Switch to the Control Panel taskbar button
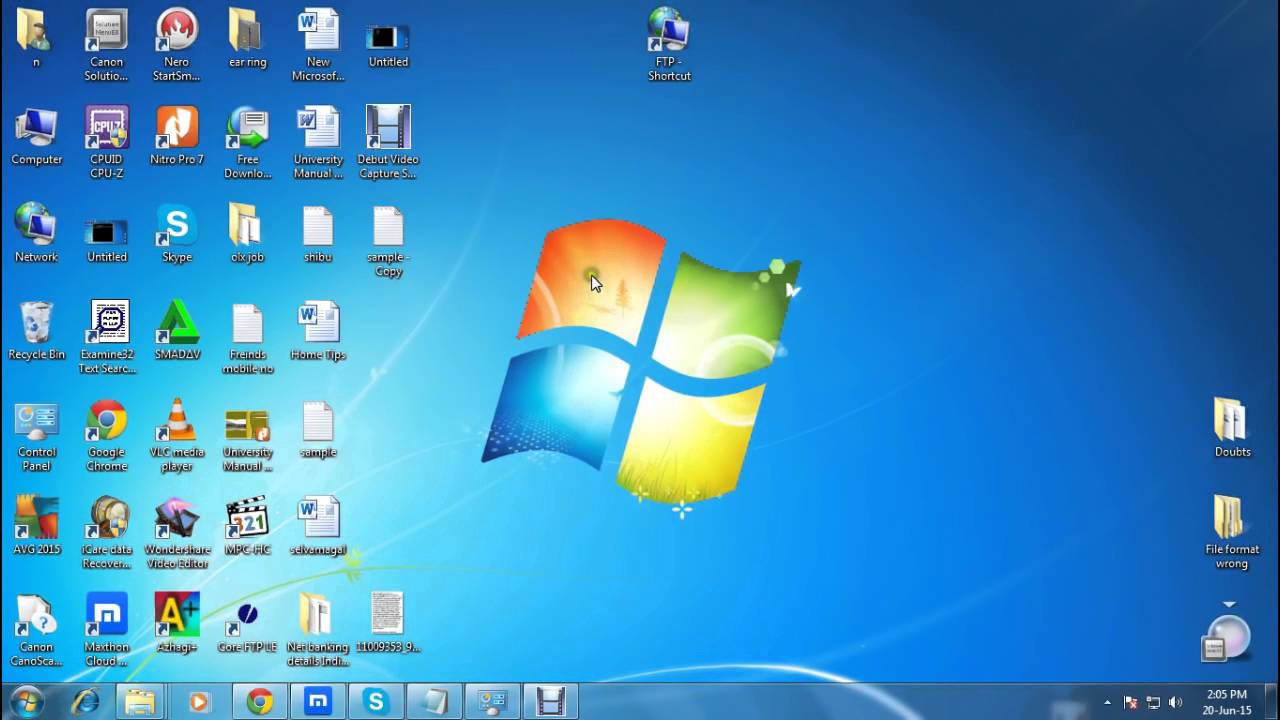The height and width of the screenshot is (720, 1280). 492,702
